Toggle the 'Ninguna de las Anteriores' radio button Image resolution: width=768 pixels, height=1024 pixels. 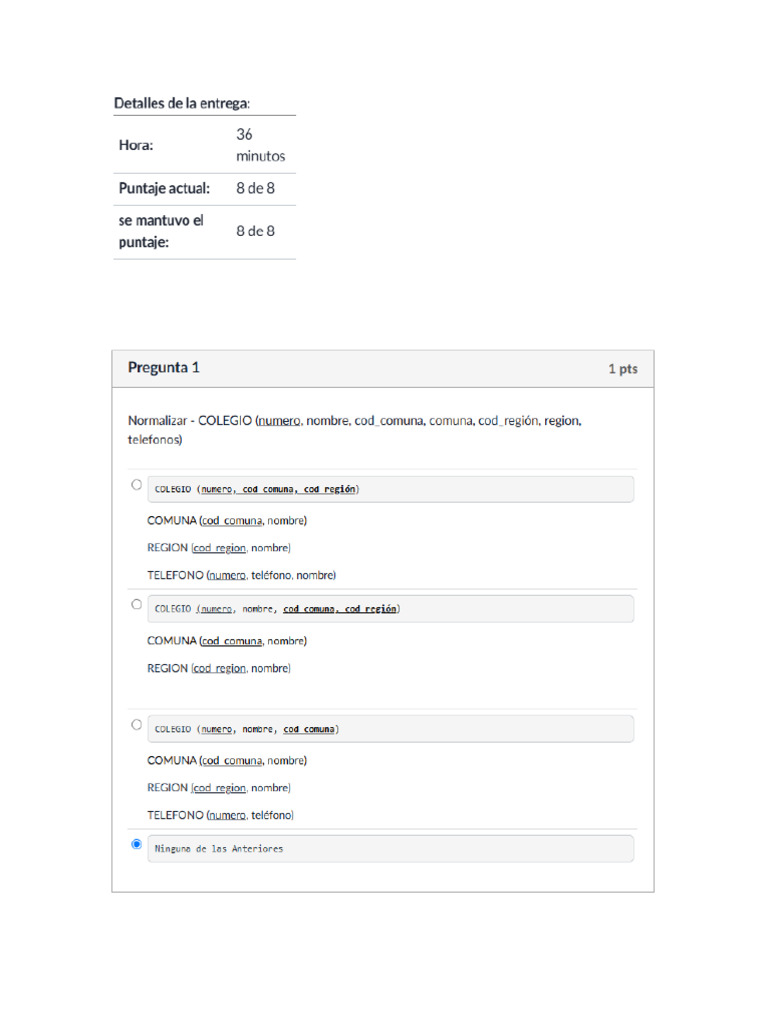tap(136, 844)
